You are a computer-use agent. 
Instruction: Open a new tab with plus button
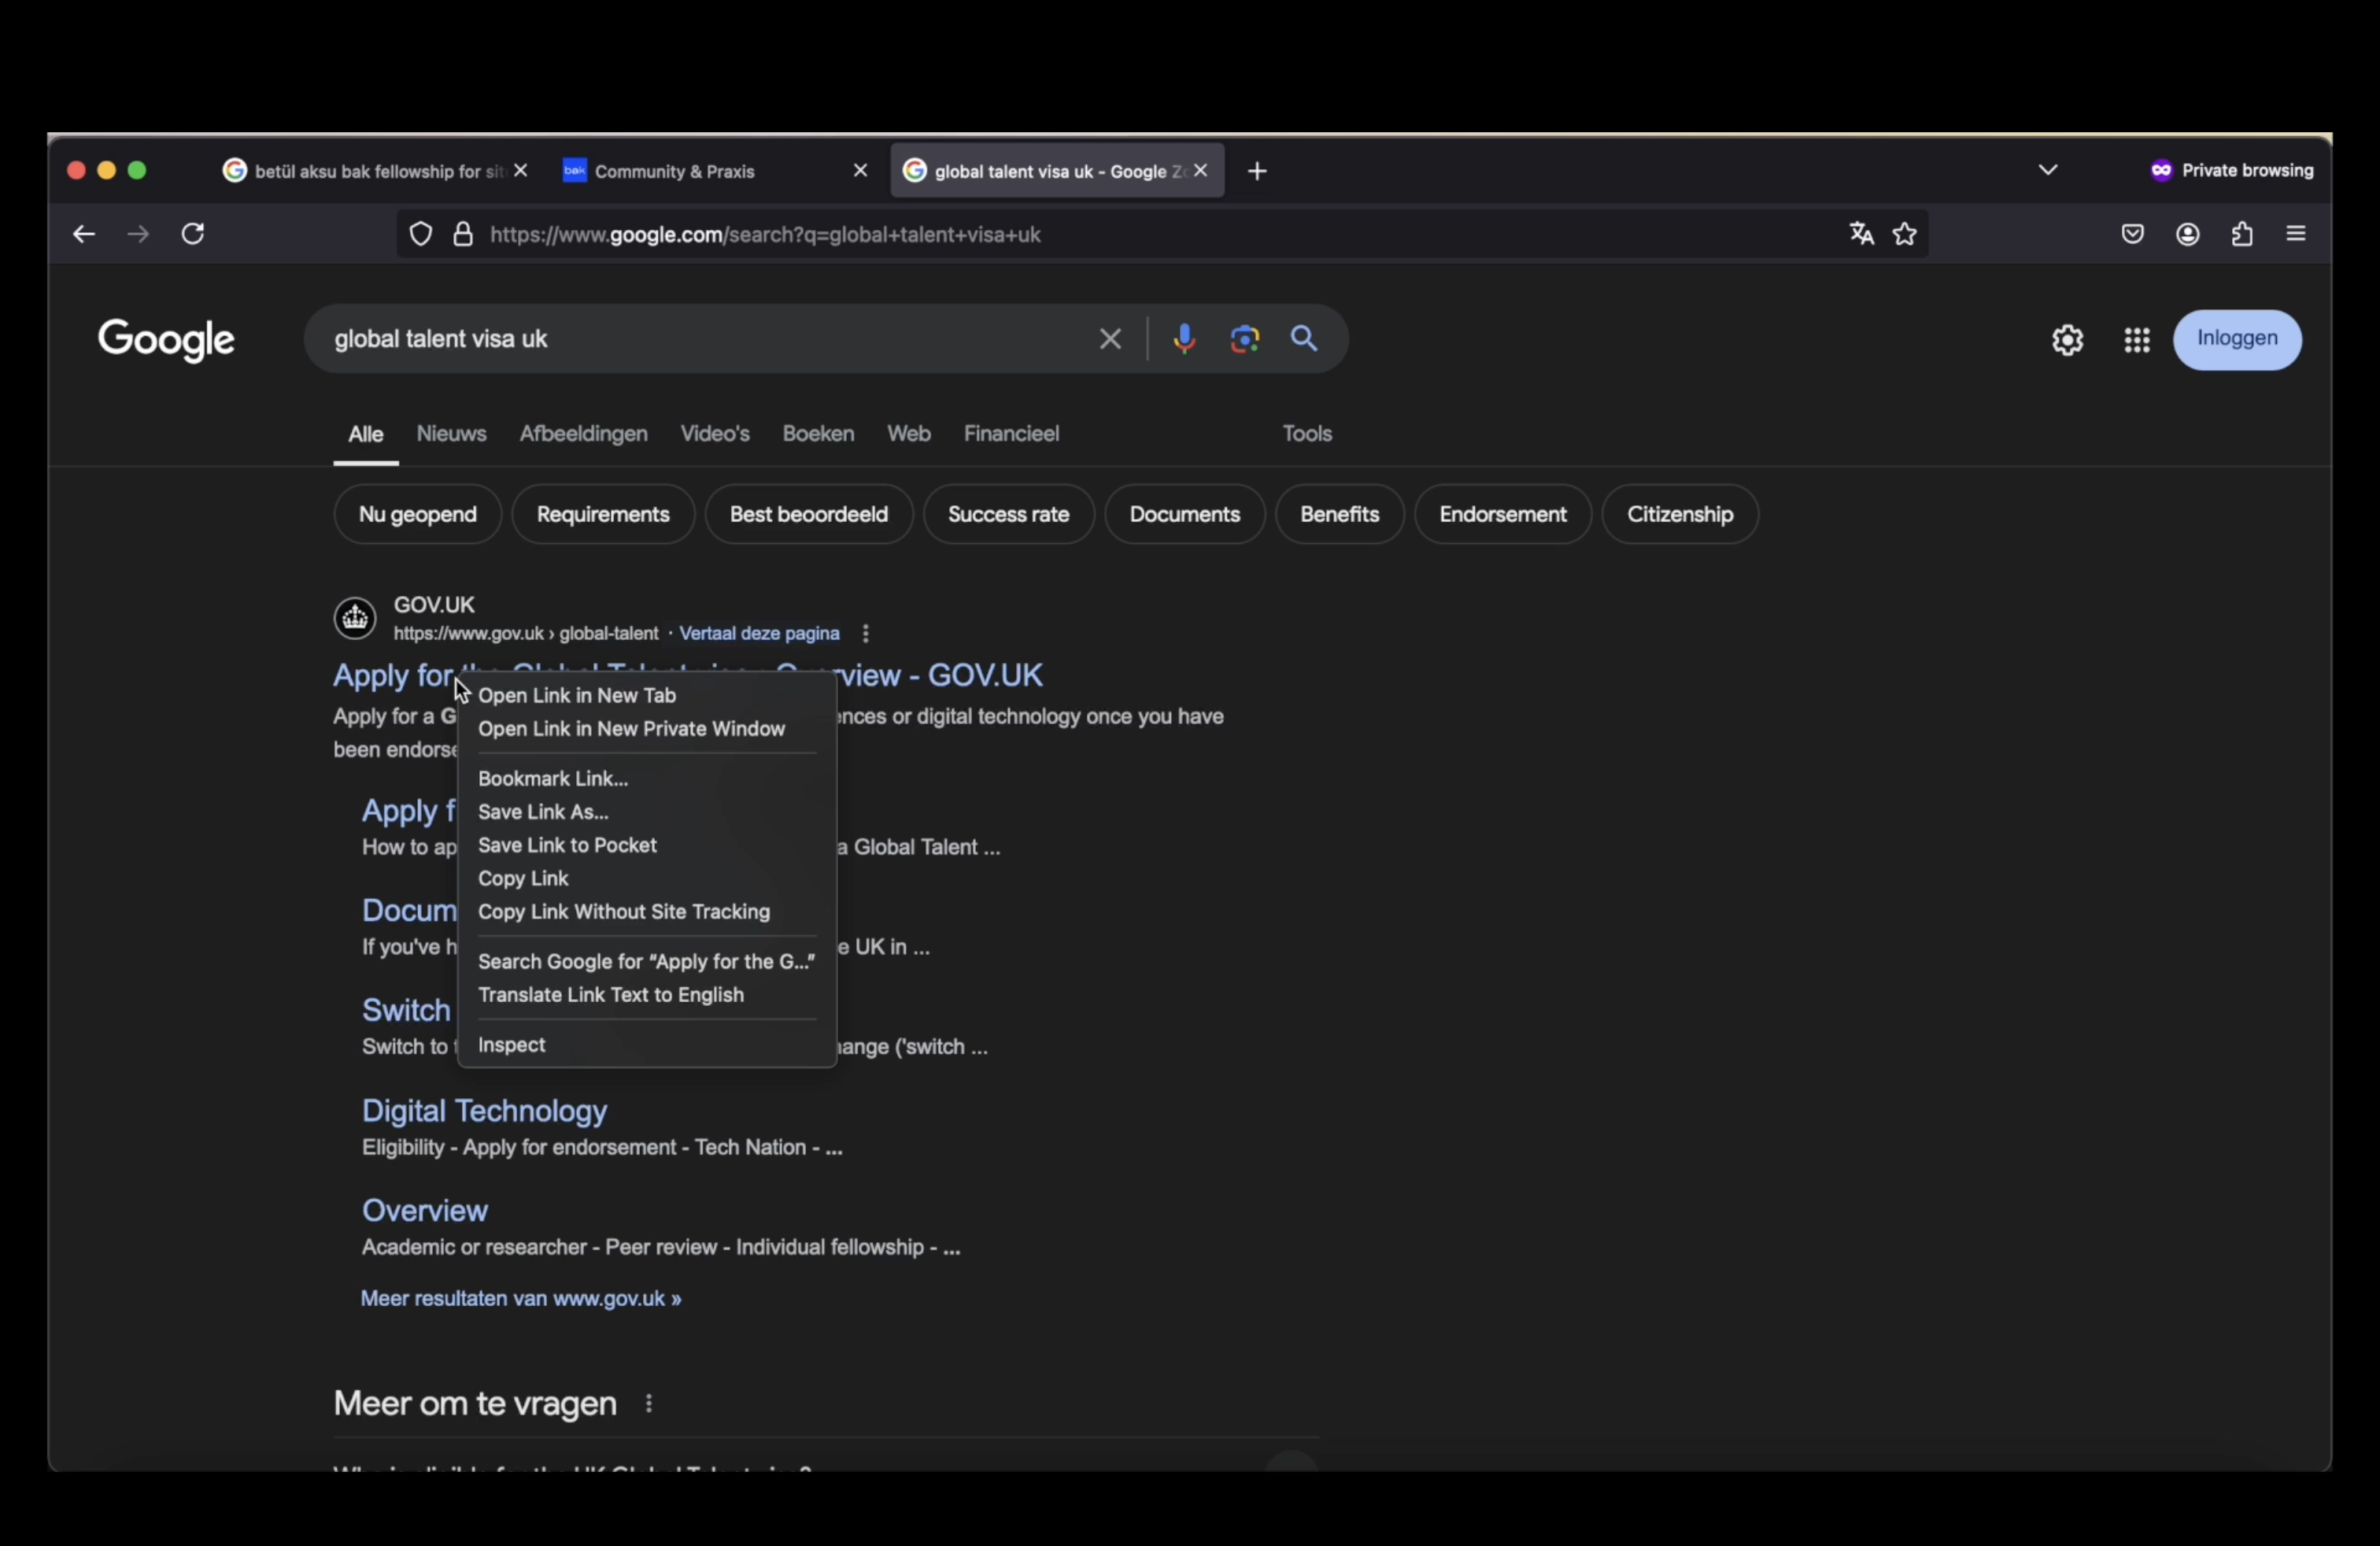point(1257,171)
